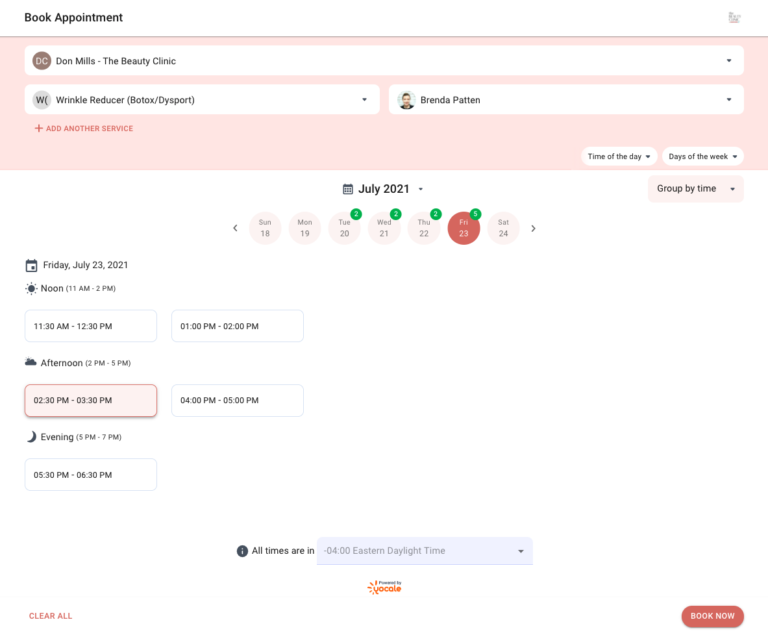Click Brenda Patten's profile photo
Screen dimensions: 768x633
coord(406,100)
